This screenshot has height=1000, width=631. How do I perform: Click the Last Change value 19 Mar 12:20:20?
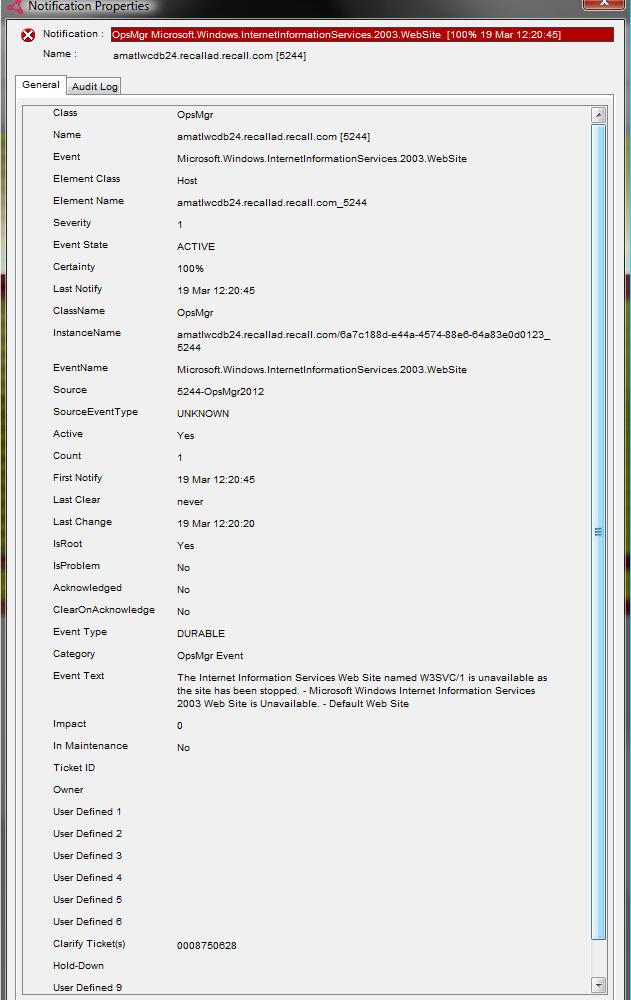[x=216, y=524]
